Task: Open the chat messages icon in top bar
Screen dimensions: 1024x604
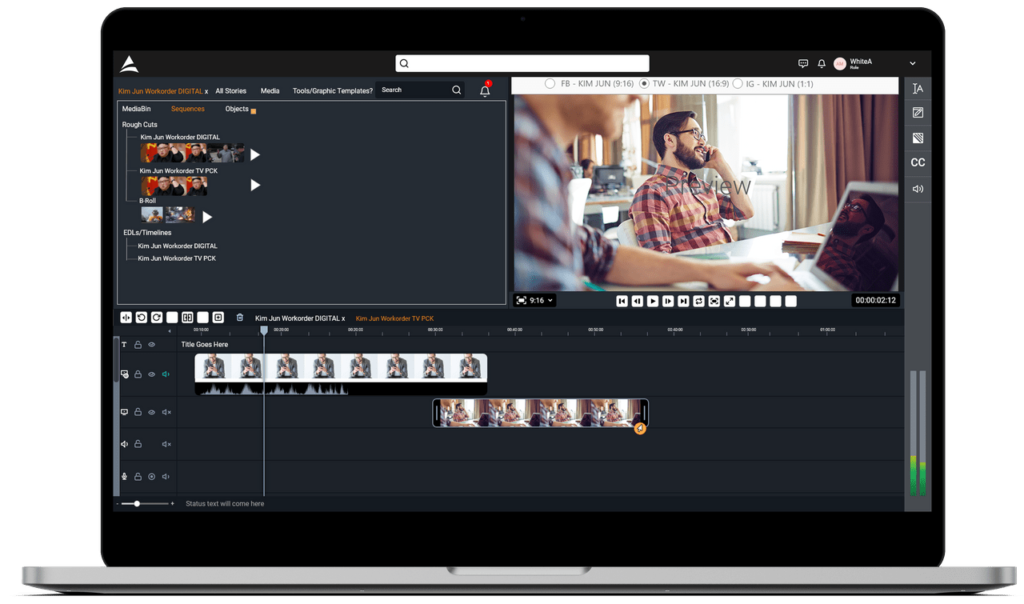Action: [803, 63]
